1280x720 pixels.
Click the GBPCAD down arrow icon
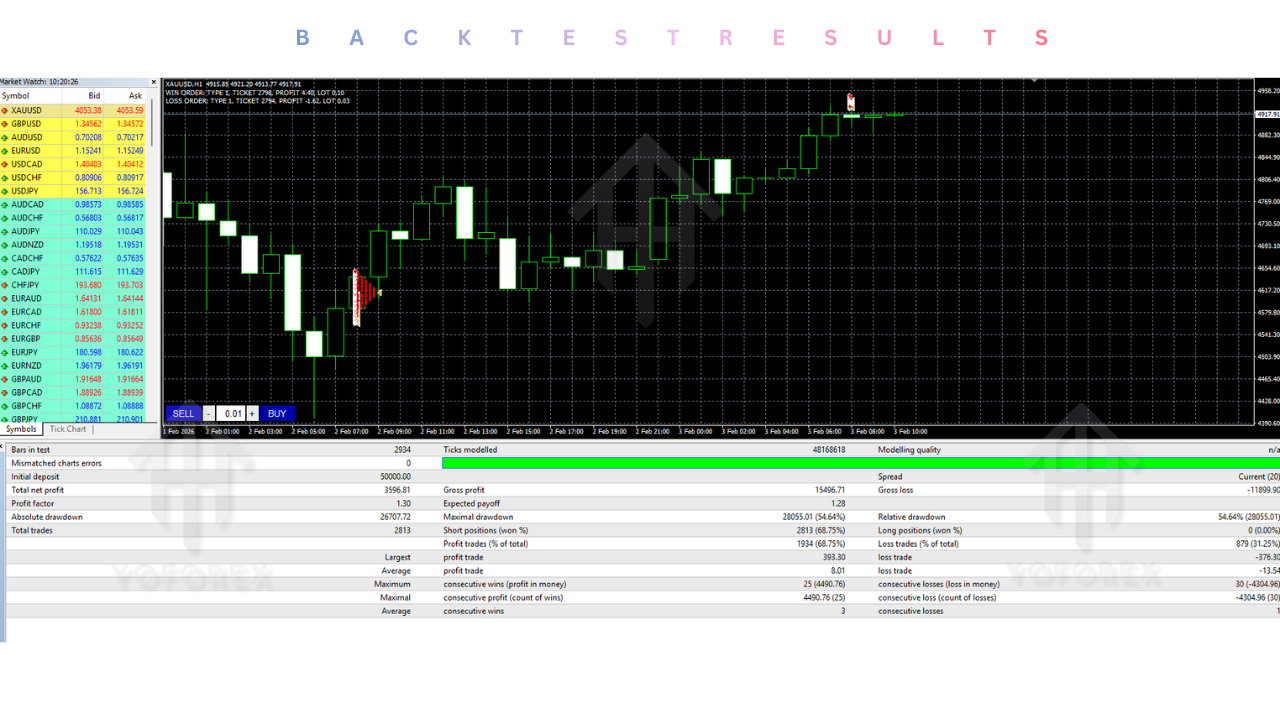(5, 393)
